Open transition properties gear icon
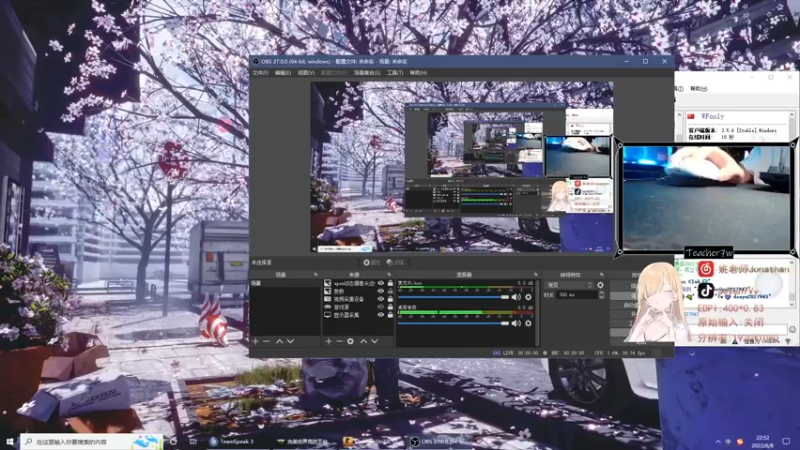The image size is (800, 450). point(601,285)
